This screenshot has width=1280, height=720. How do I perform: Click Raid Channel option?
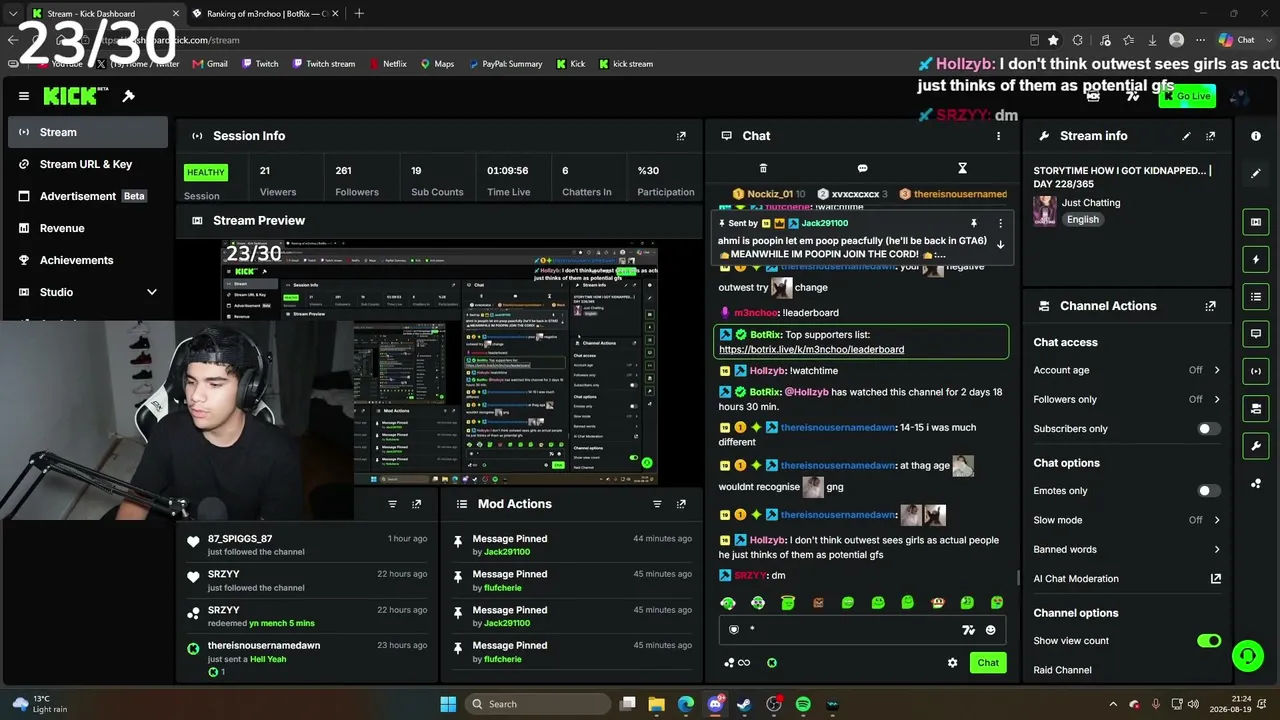(x=1062, y=670)
